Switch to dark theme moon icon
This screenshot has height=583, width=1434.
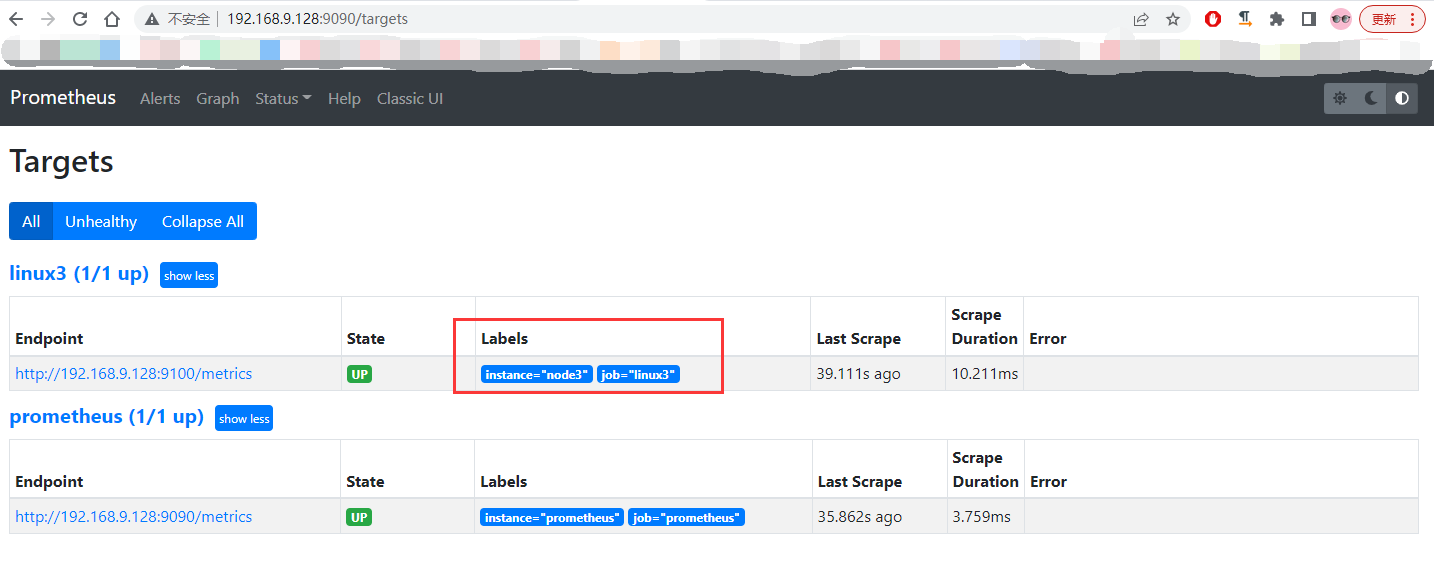tap(1371, 98)
